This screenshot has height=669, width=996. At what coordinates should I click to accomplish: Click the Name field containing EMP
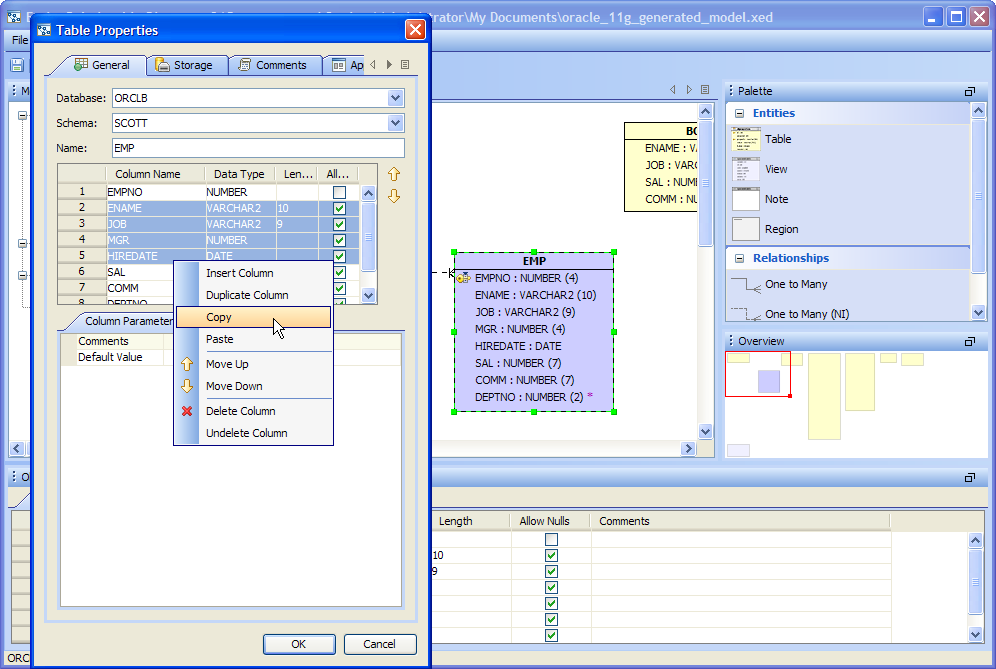(x=258, y=148)
